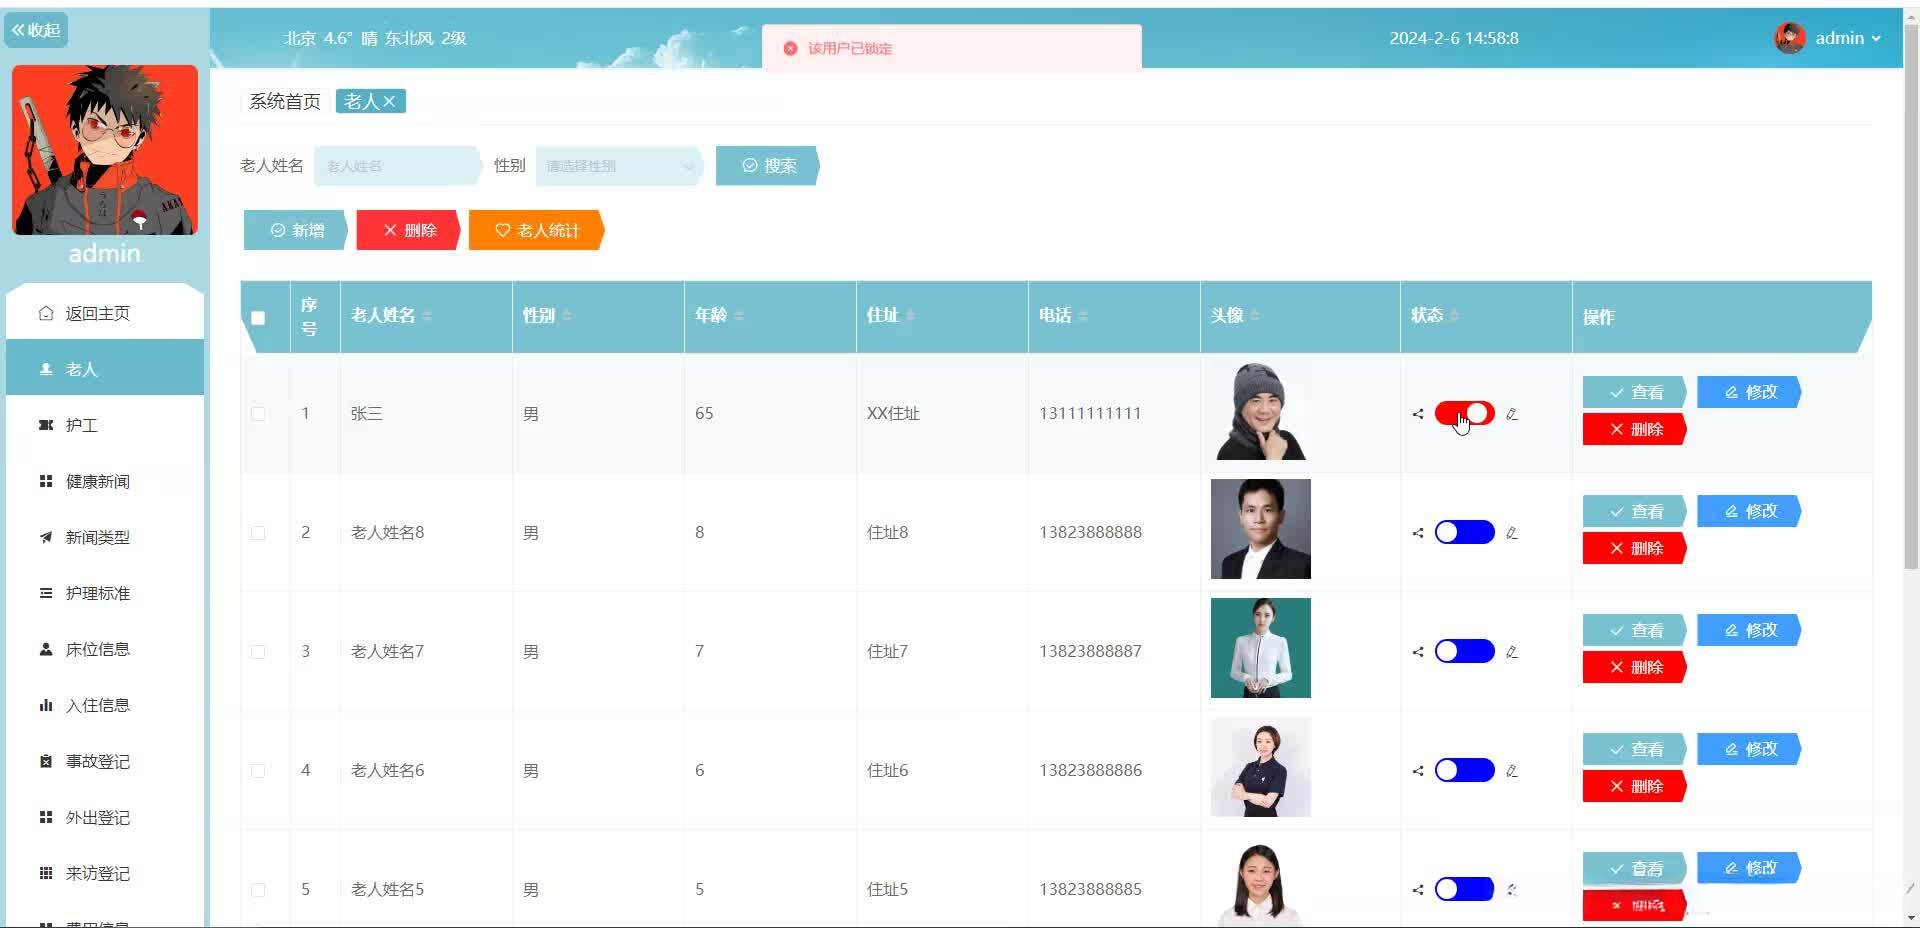The image size is (1920, 928).
Task: Open 健康新闻 sidebar menu item
Action: tap(105, 481)
